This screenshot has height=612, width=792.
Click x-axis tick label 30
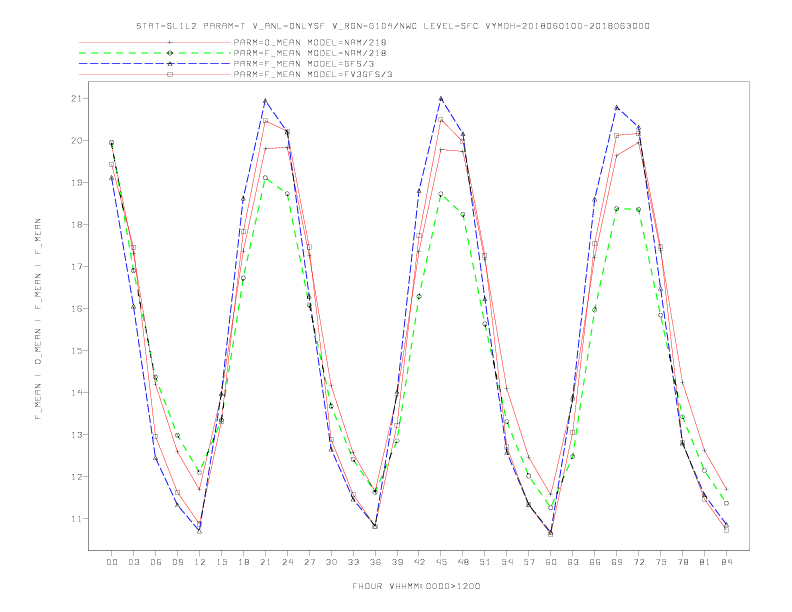point(331,562)
